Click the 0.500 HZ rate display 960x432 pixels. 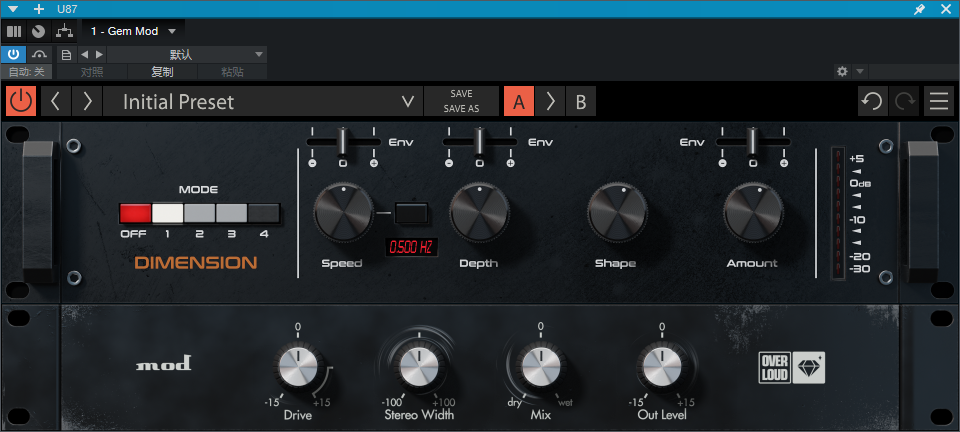(x=411, y=247)
